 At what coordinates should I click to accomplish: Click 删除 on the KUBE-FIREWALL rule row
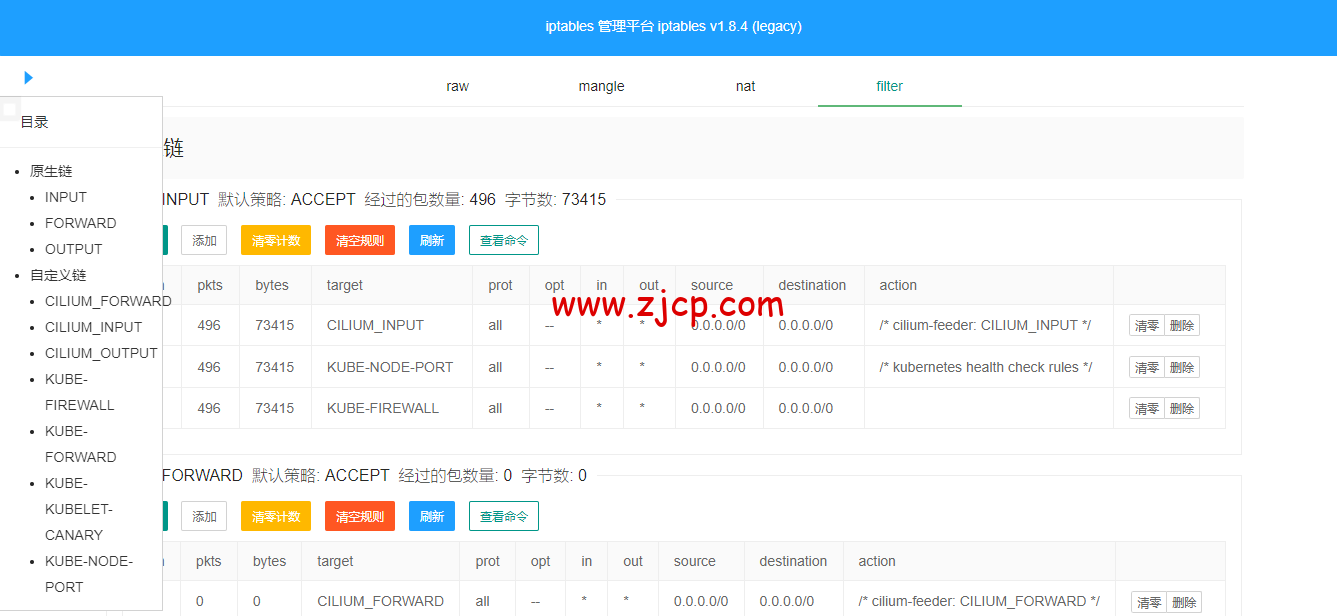click(1182, 408)
